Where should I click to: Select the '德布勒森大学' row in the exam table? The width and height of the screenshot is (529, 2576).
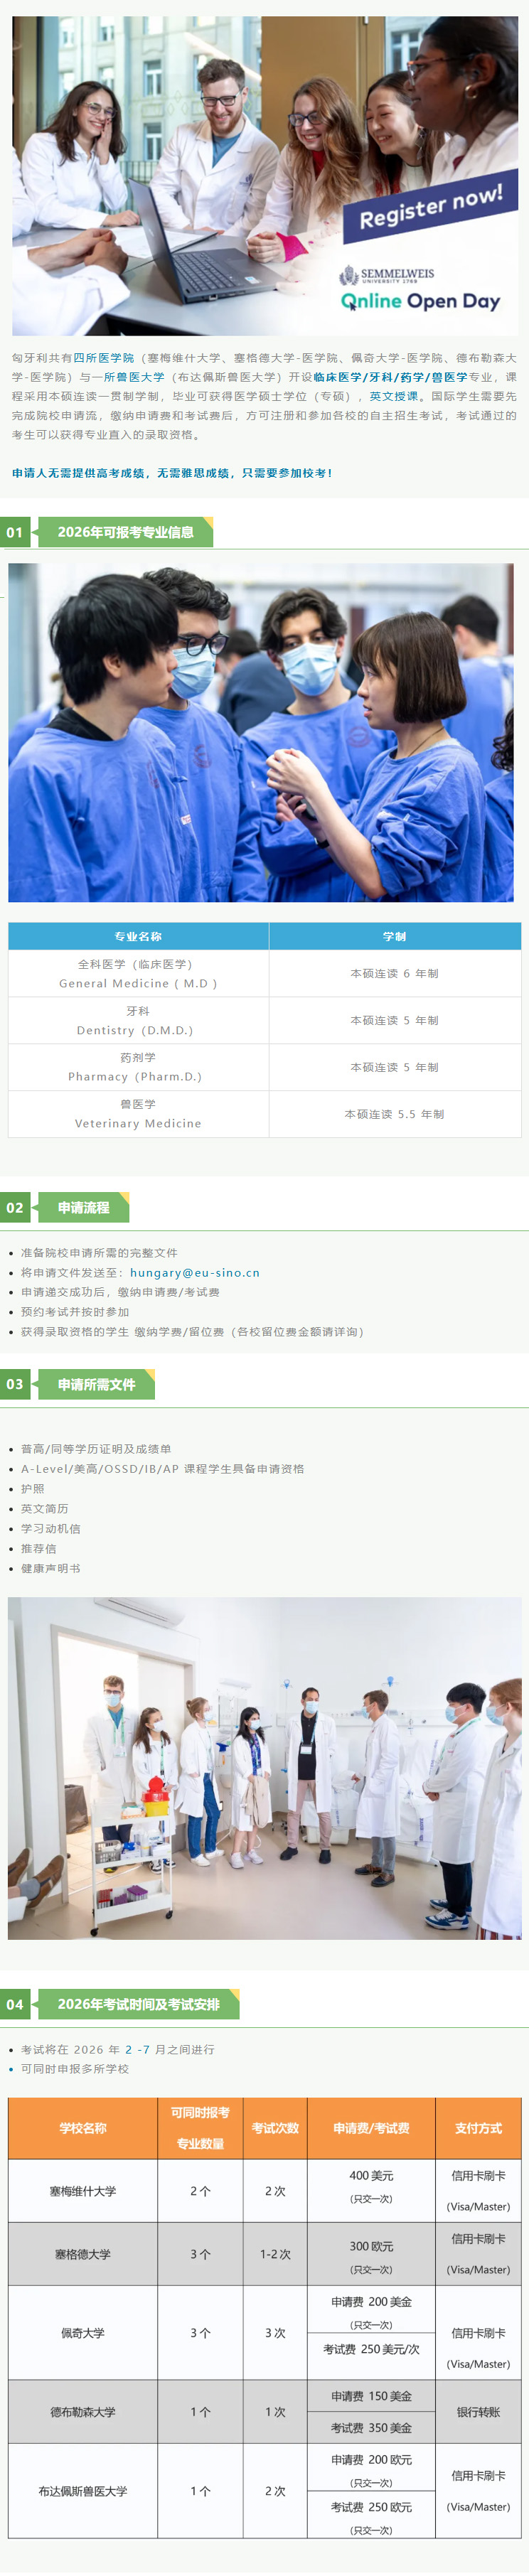[x=83, y=2412]
